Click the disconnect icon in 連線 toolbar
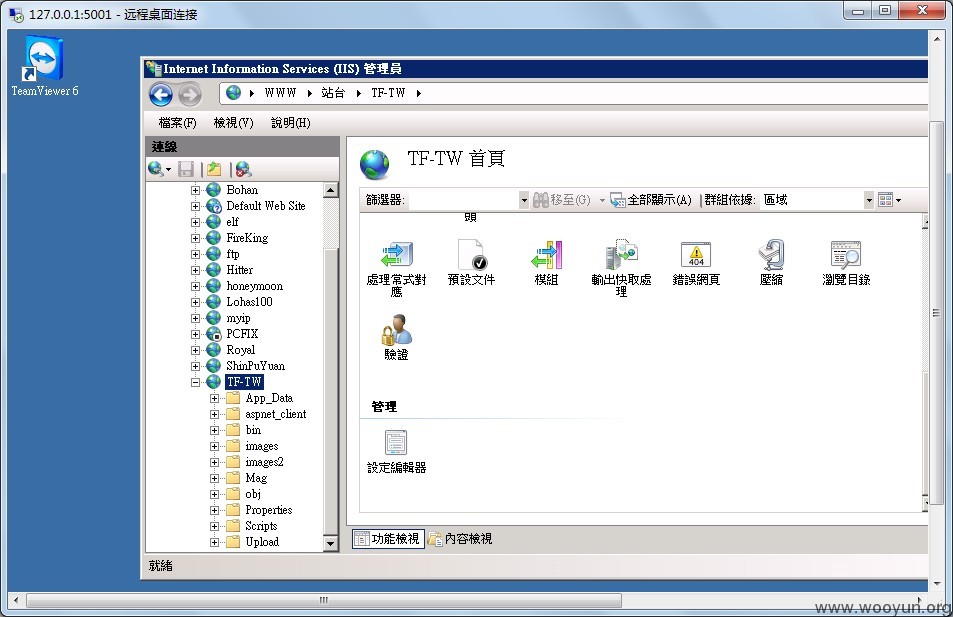The height and width of the screenshot is (617, 953). coord(243,169)
